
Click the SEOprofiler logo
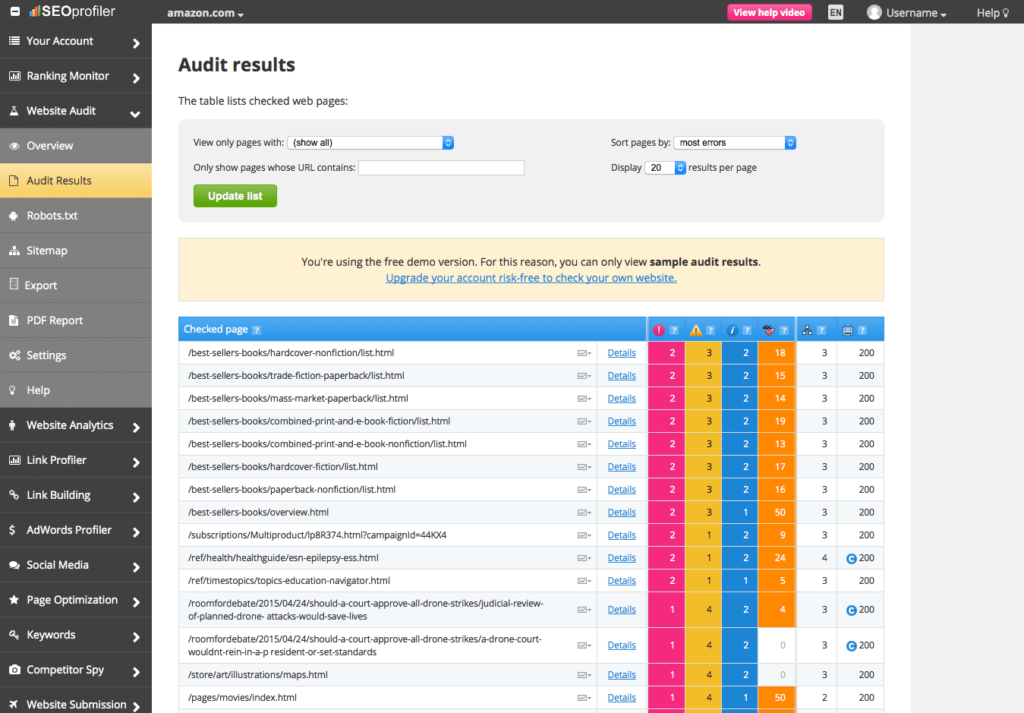(x=72, y=11)
